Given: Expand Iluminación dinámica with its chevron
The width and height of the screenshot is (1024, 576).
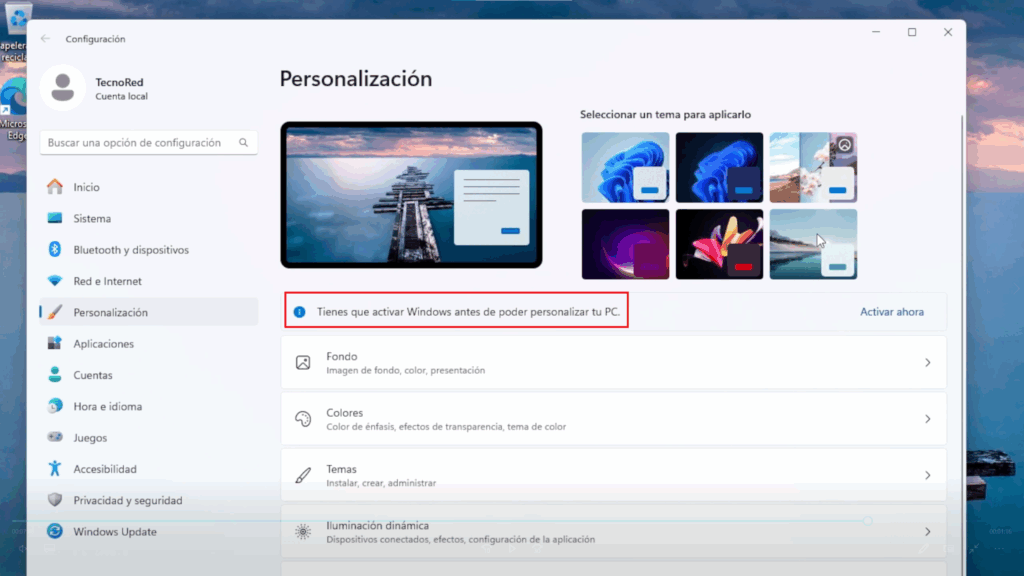Looking at the screenshot, I should [927, 532].
